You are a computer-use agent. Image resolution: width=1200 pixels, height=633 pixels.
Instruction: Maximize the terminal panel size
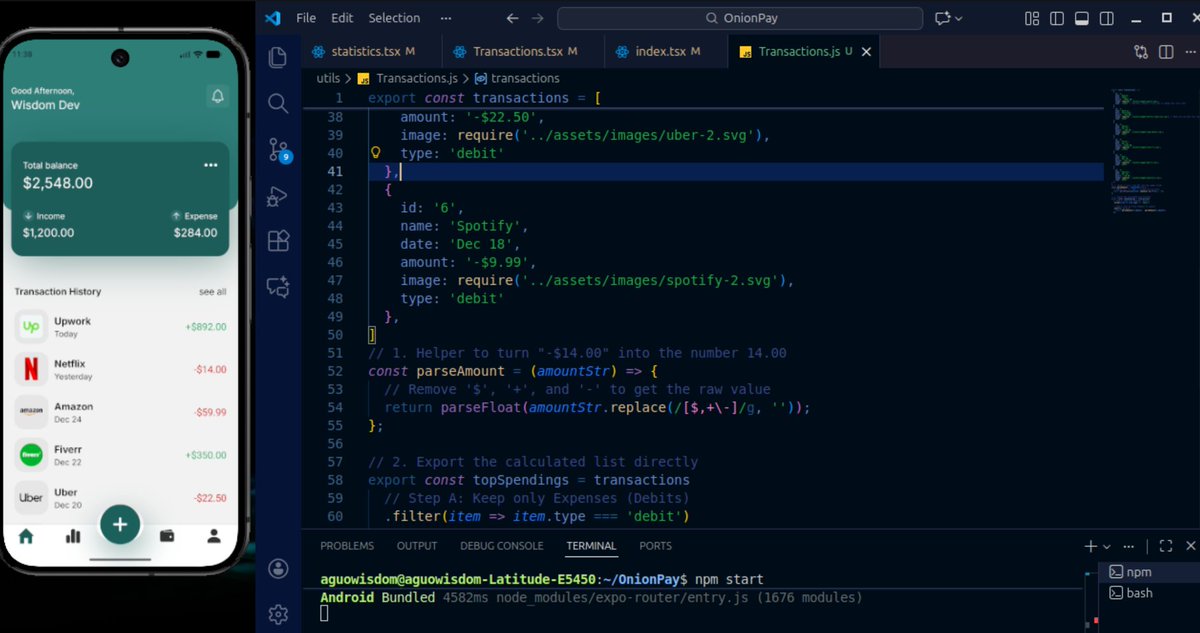coord(1165,546)
